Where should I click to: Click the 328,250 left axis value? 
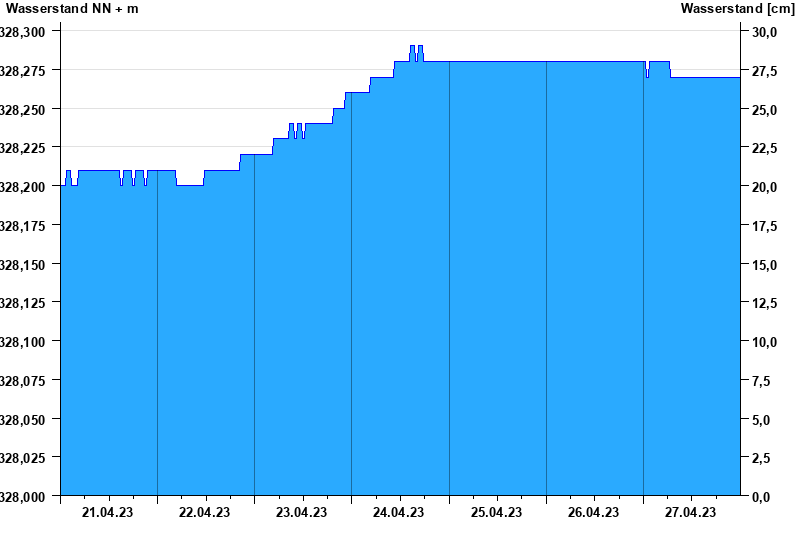[x=22, y=110]
